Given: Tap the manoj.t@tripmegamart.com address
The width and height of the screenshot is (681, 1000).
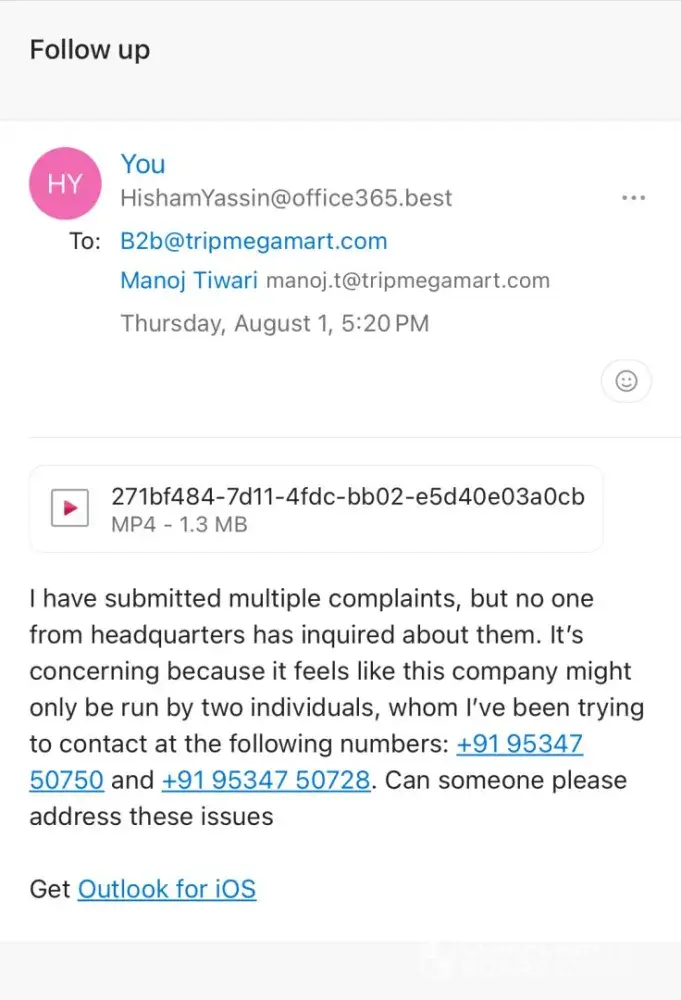Looking at the screenshot, I should (407, 281).
